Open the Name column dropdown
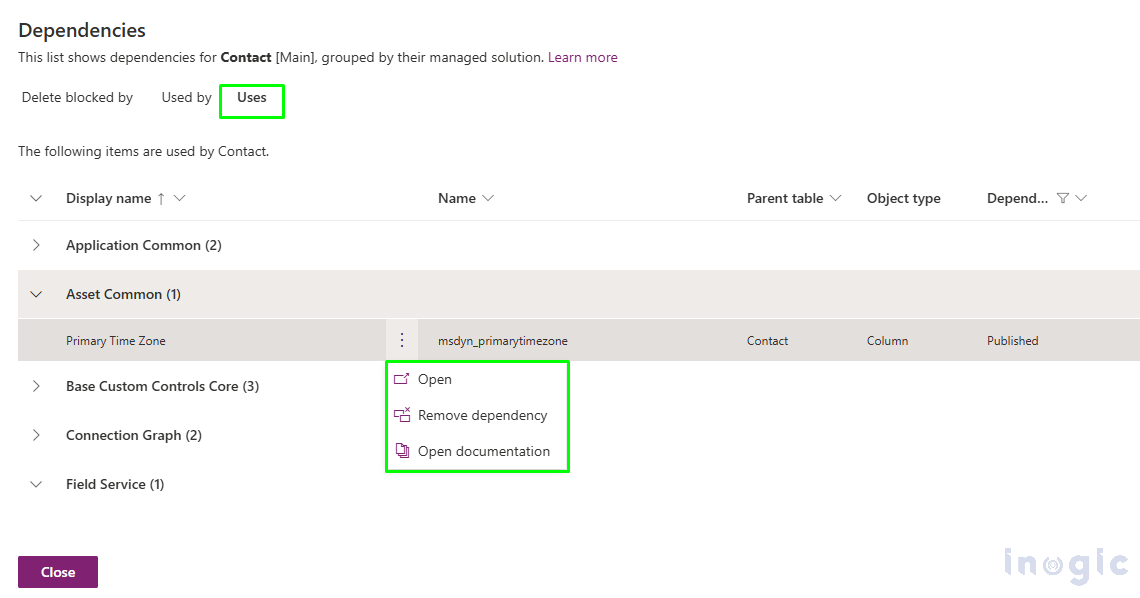The image size is (1140, 598). tap(488, 198)
